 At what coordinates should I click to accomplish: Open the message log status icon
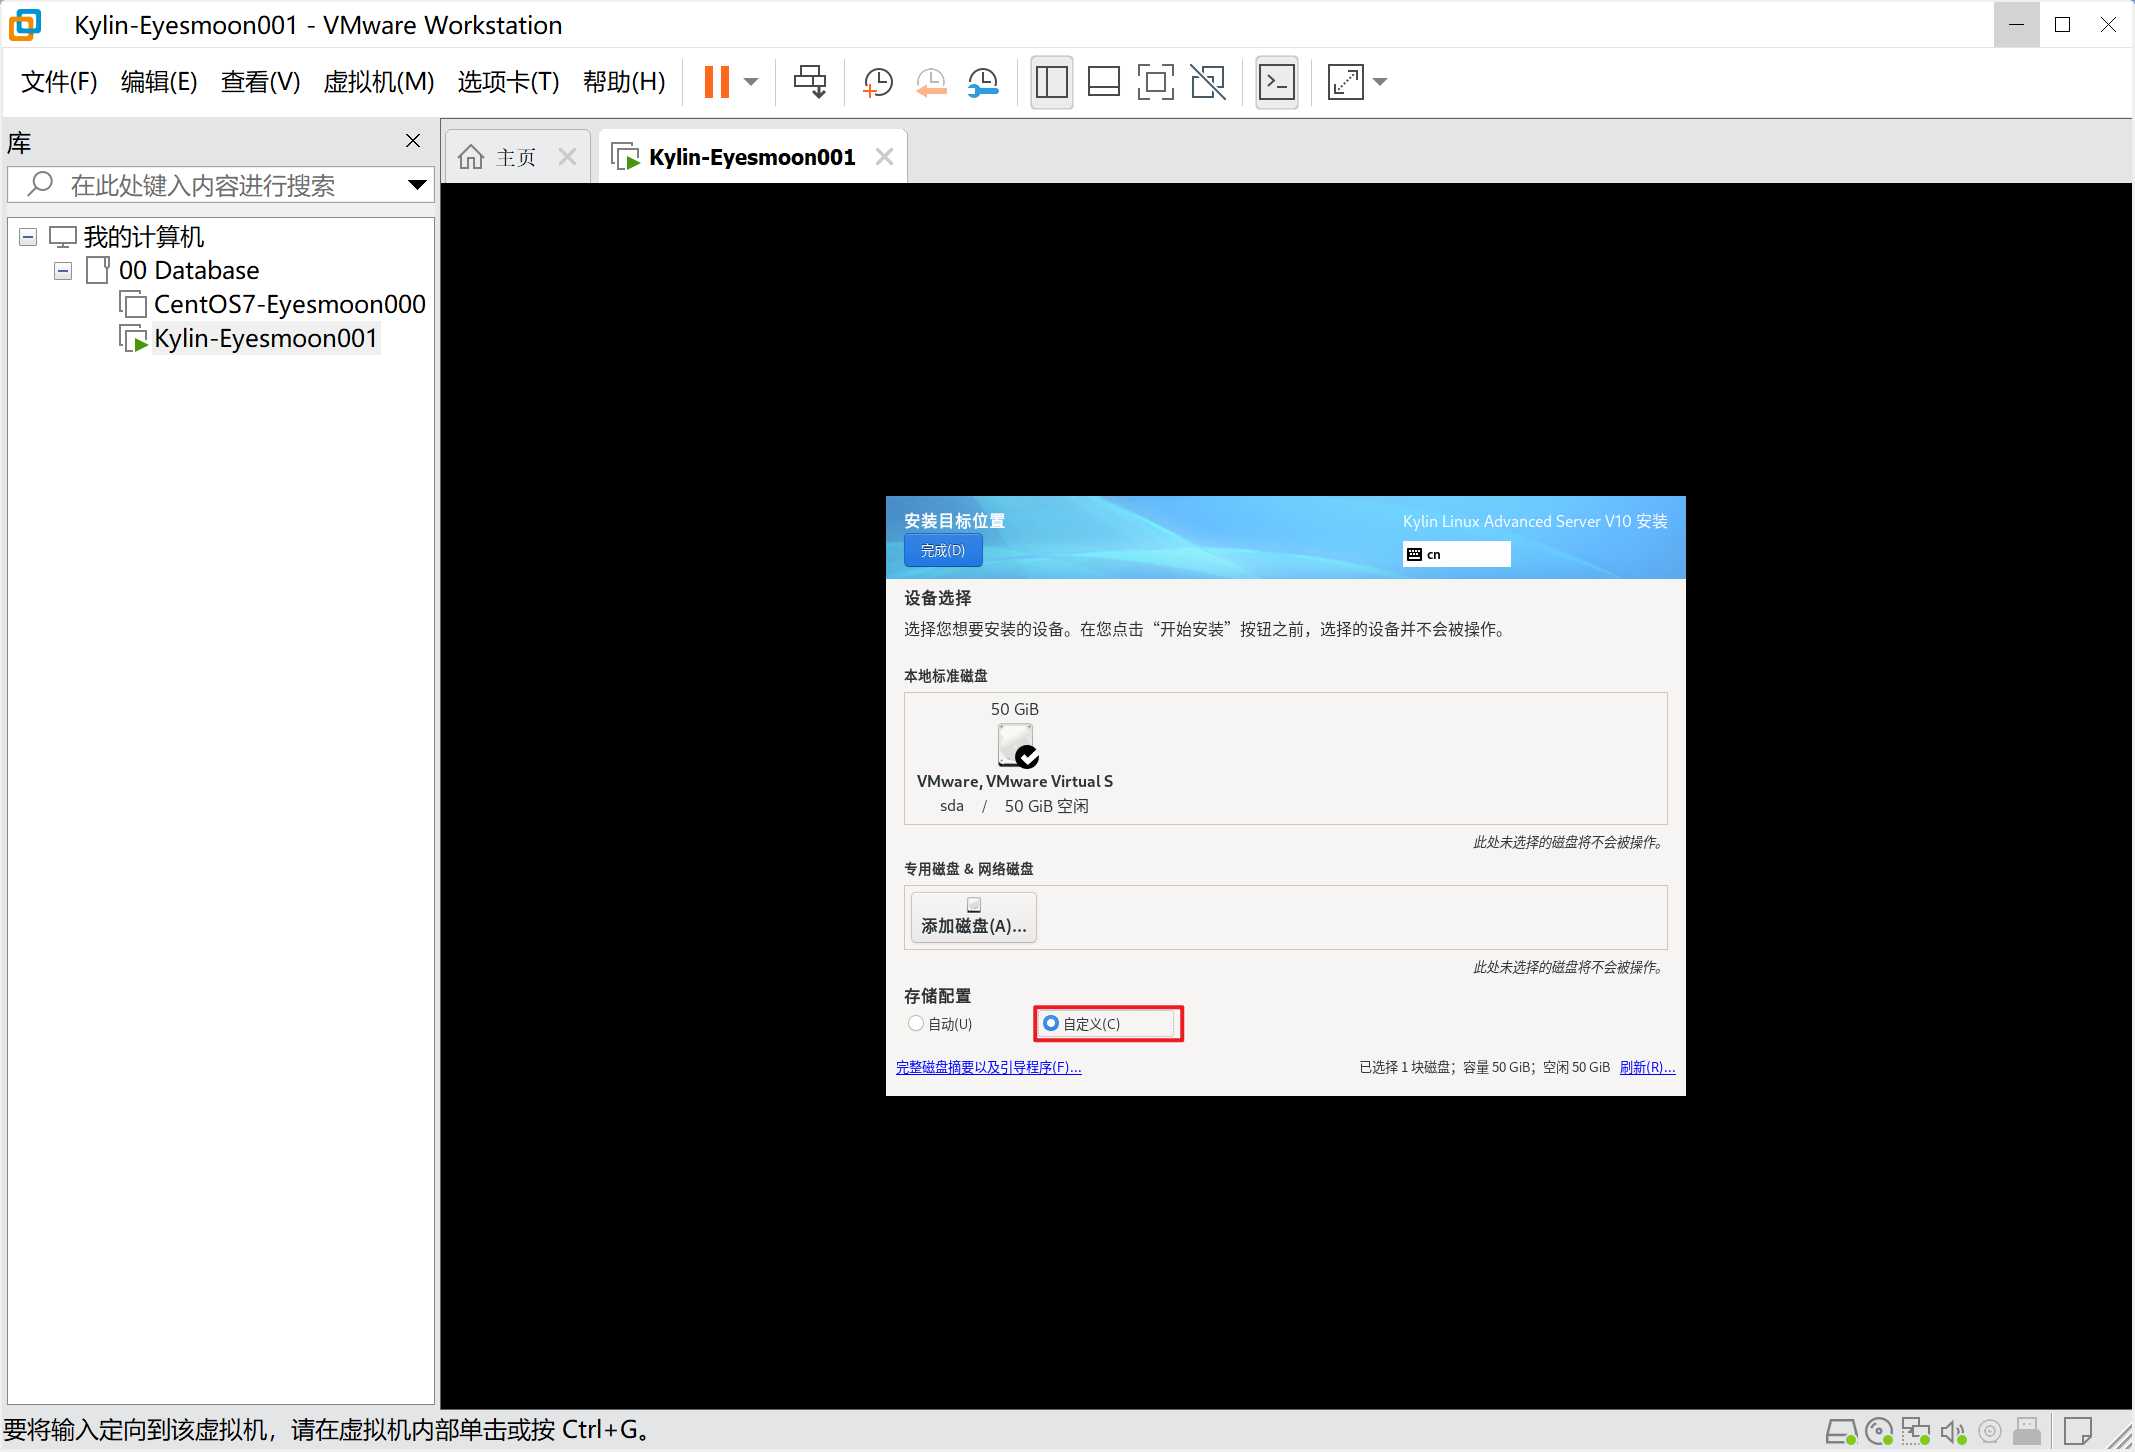tap(2078, 1431)
